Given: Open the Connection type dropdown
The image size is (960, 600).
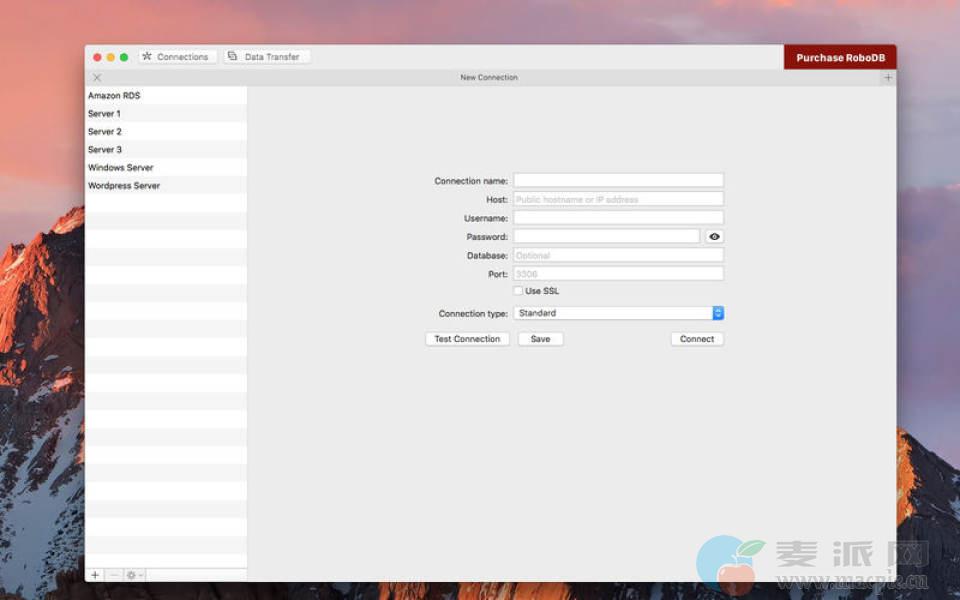Looking at the screenshot, I should [x=618, y=313].
